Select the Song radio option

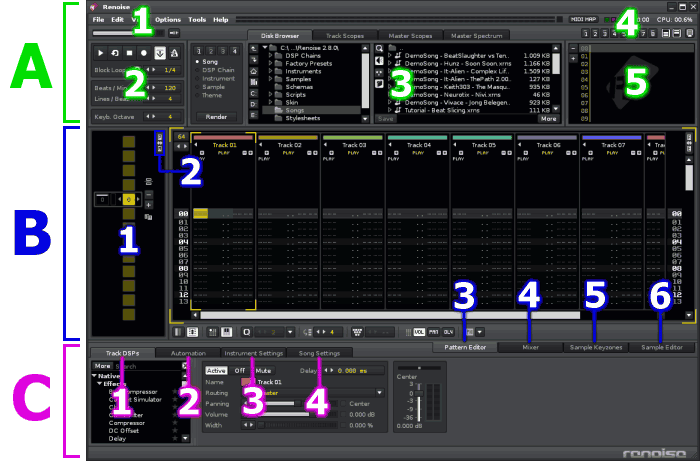pos(207,62)
